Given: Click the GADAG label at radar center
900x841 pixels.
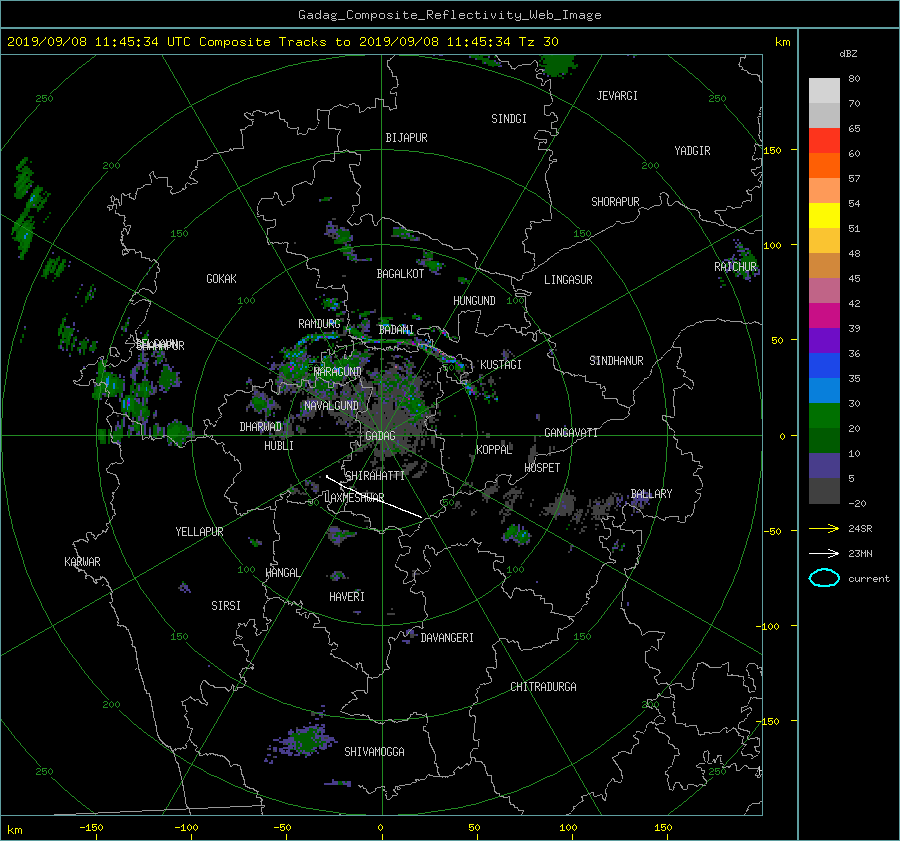Looking at the screenshot, I should [x=380, y=436].
